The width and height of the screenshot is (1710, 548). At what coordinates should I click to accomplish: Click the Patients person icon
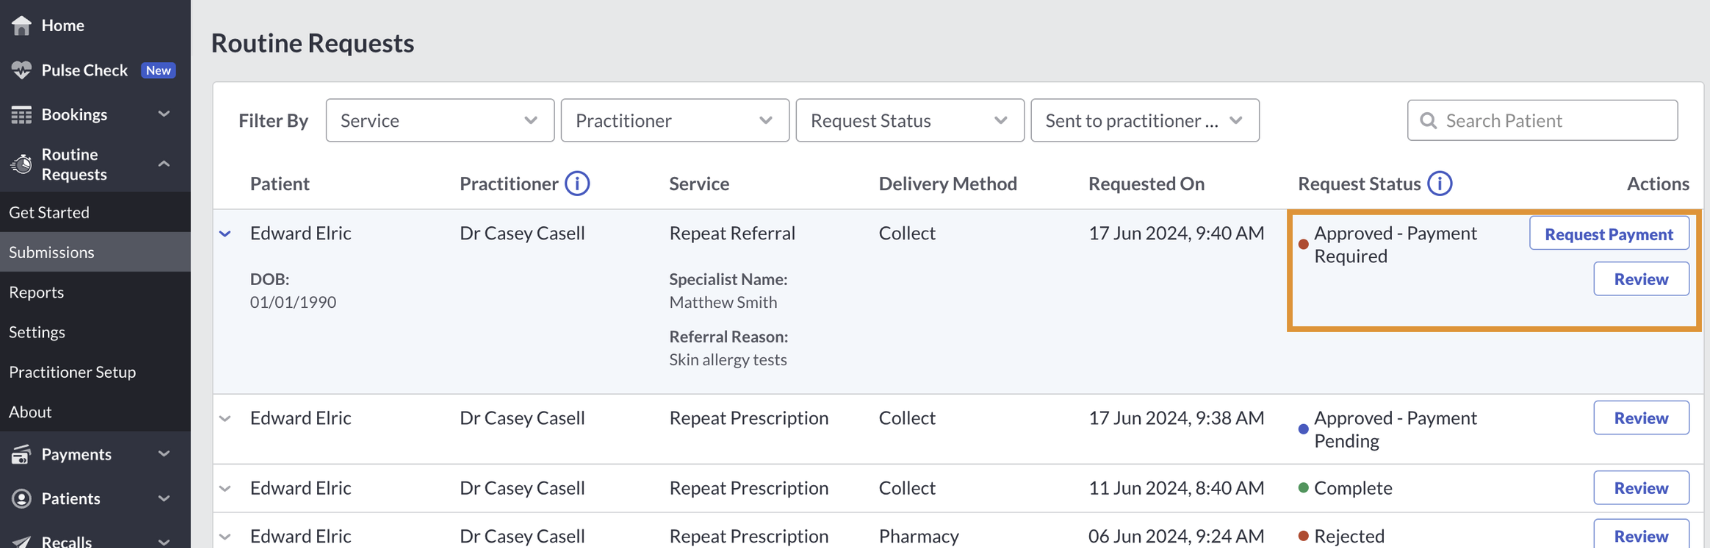pyautogui.click(x=21, y=498)
